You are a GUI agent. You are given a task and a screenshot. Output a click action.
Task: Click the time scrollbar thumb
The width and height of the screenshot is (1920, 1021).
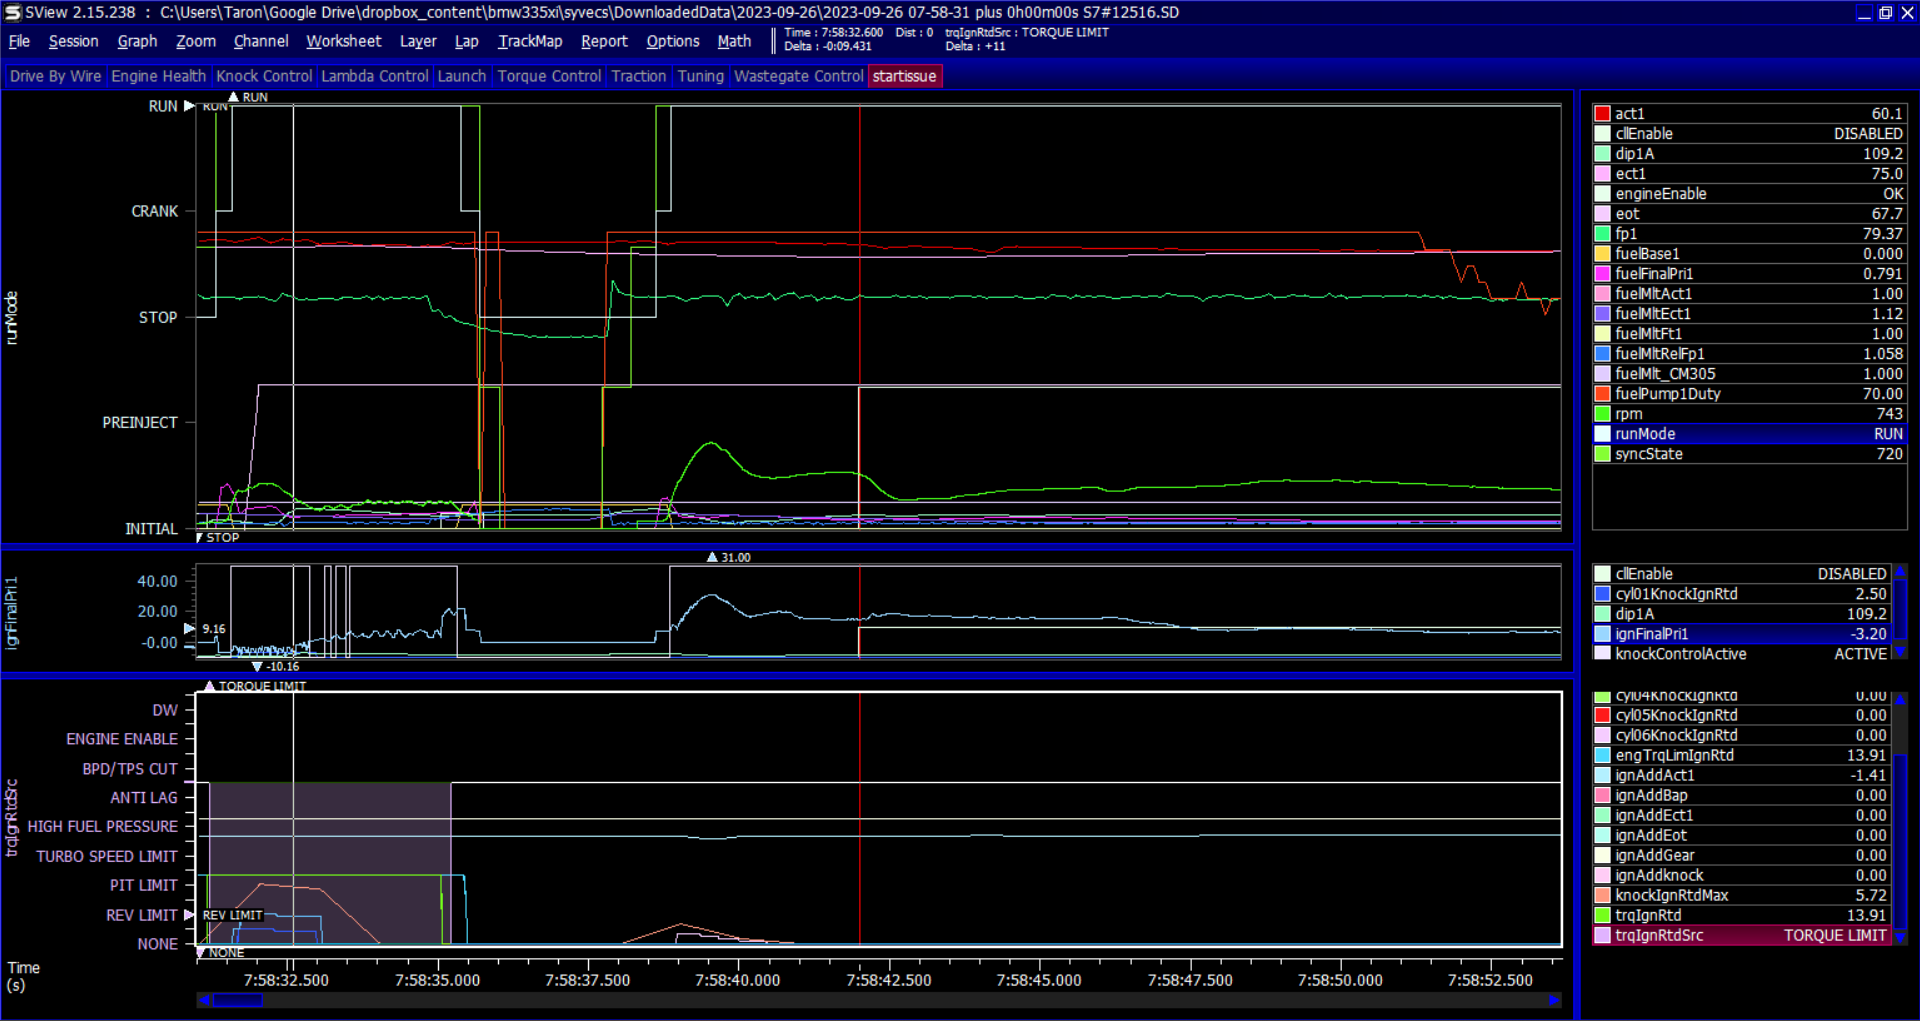(x=238, y=1000)
